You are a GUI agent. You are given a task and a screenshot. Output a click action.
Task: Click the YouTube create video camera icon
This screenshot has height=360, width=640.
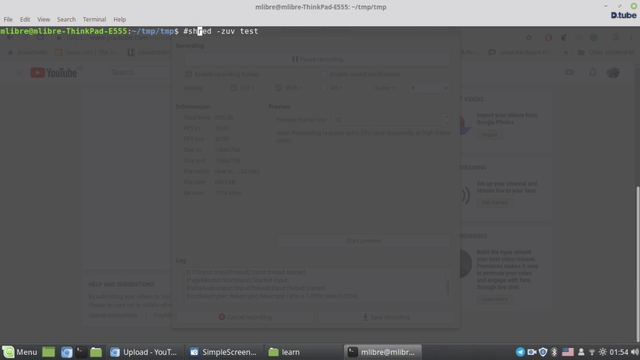pyautogui.click(x=569, y=72)
